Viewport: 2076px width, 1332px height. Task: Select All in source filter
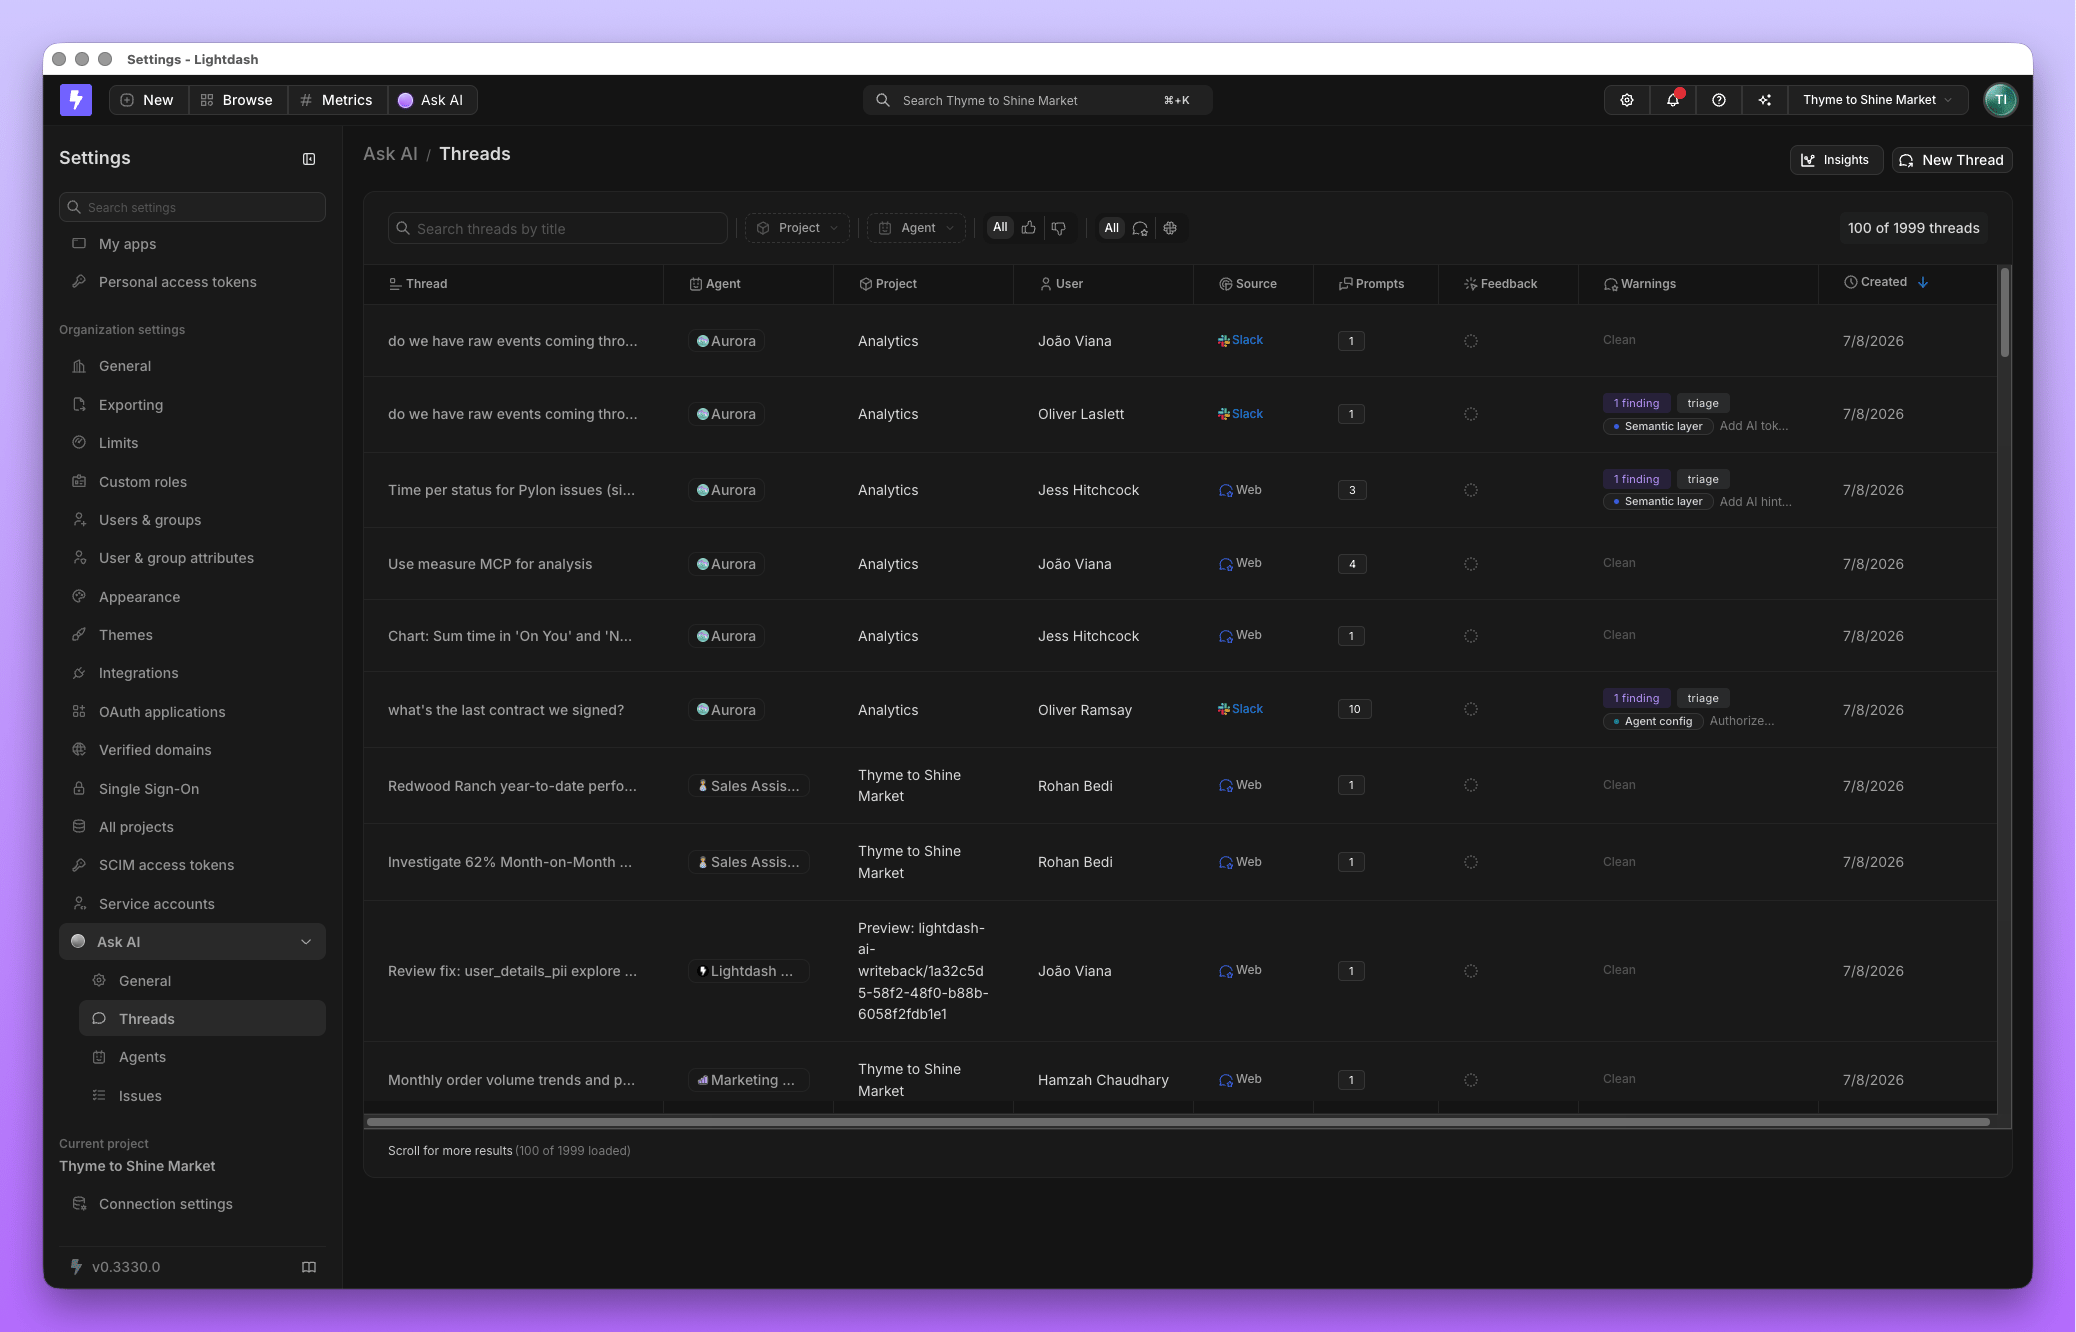tap(1111, 228)
